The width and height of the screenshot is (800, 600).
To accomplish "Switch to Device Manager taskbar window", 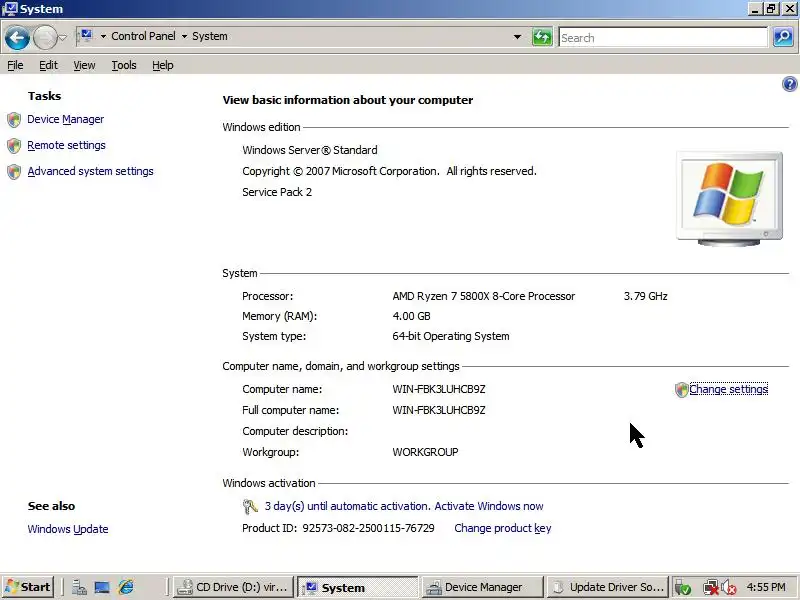I will (x=482, y=587).
